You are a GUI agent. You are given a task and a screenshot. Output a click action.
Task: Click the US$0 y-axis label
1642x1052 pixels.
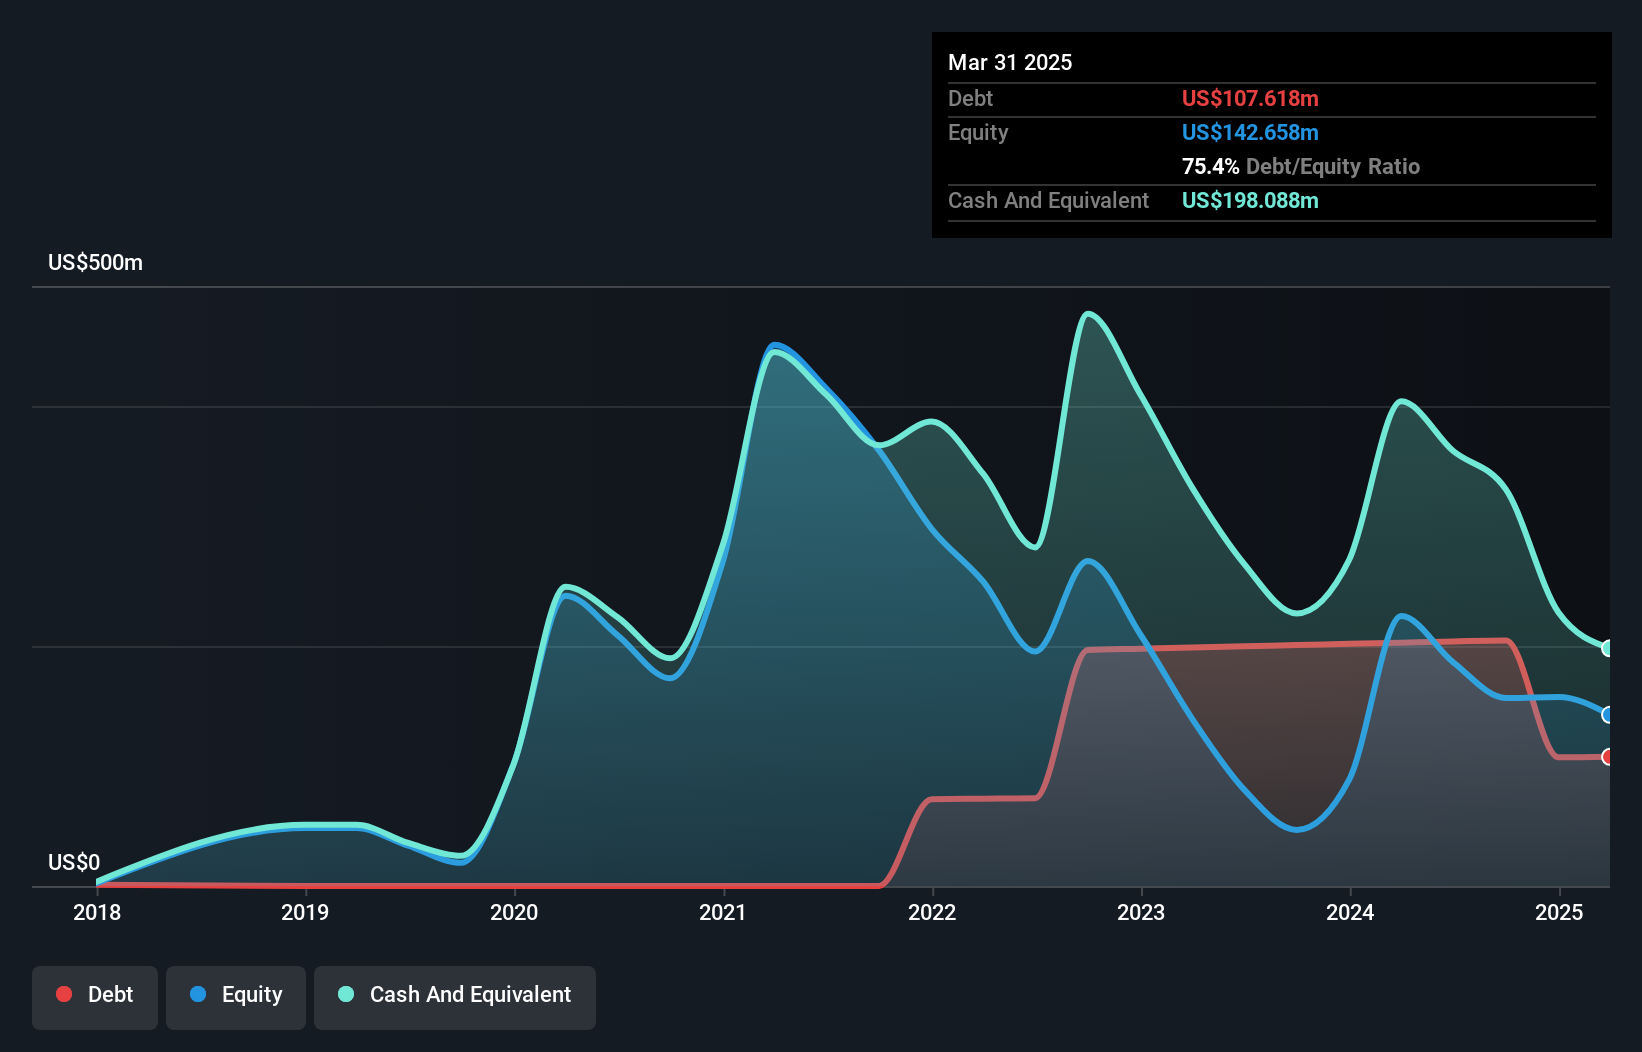[x=74, y=863]
